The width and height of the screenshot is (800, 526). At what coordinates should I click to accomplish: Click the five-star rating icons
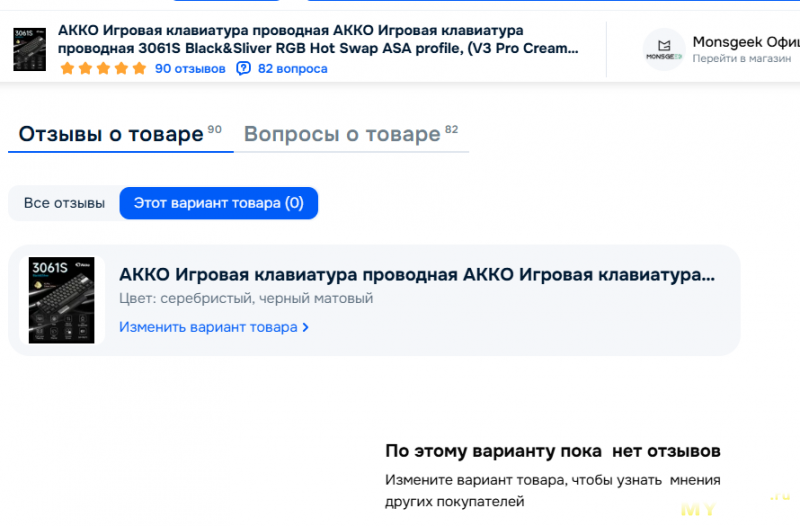click(x=103, y=68)
